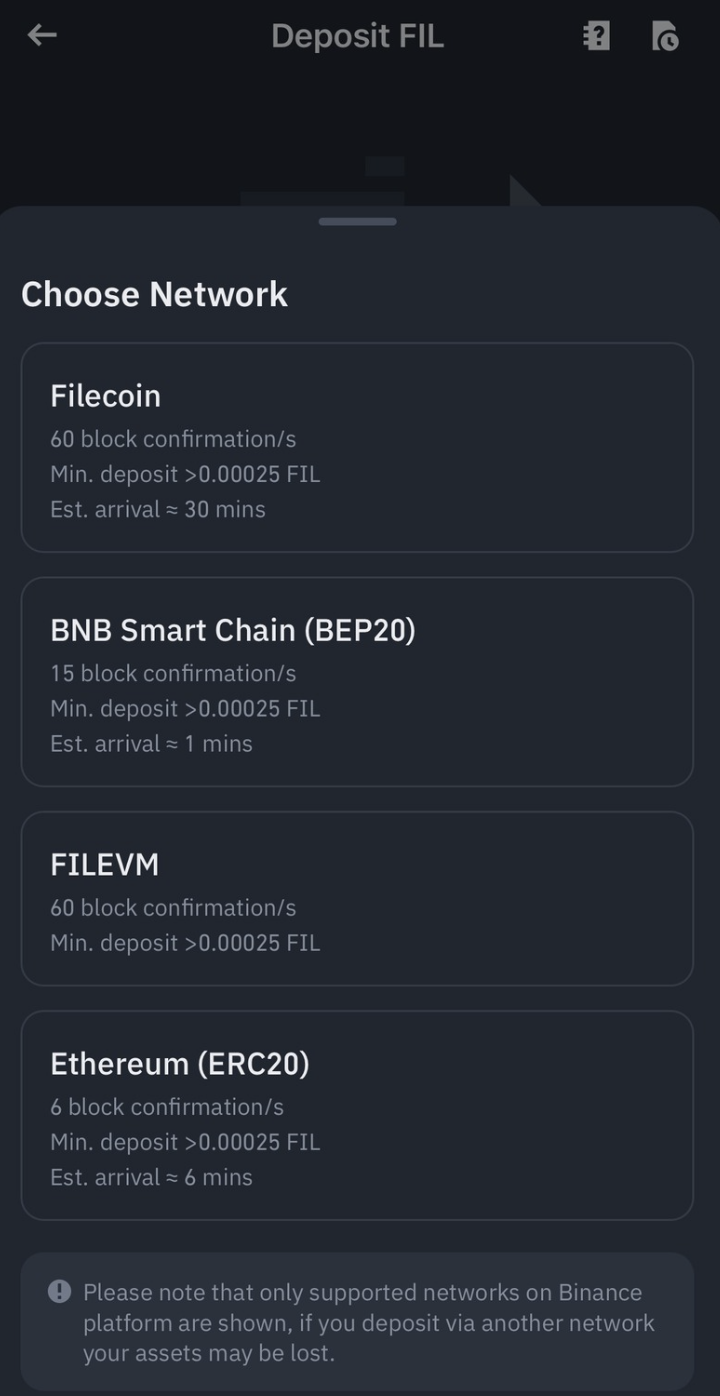This screenshot has height=1396, width=720.
Task: Select the FILEVM network option
Action: (357, 898)
